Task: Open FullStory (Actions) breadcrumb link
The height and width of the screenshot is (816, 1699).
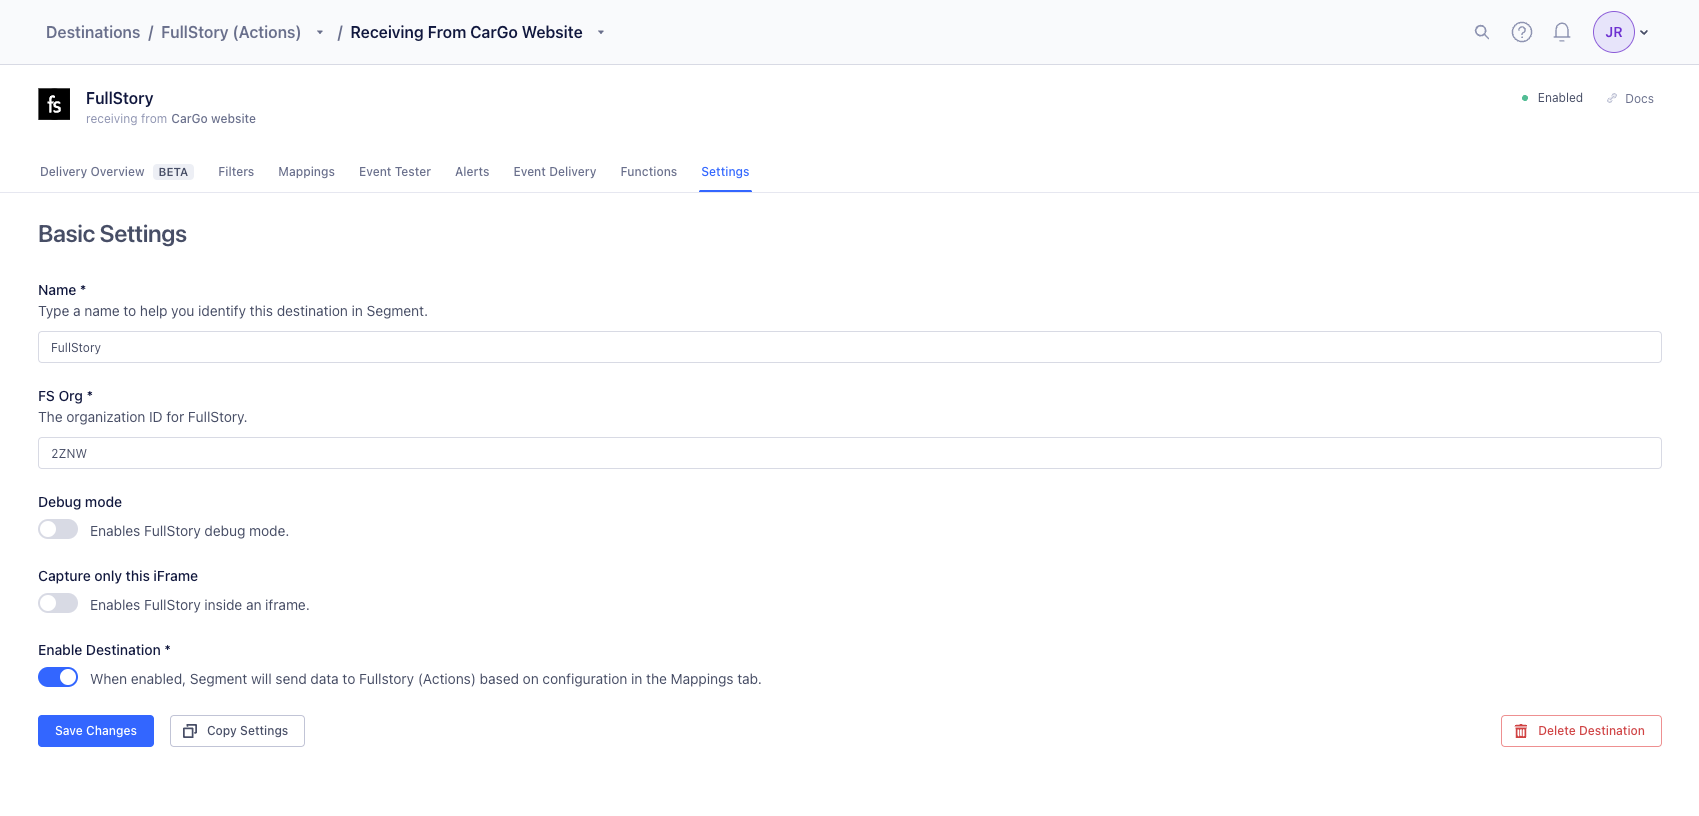Action: 231,32
